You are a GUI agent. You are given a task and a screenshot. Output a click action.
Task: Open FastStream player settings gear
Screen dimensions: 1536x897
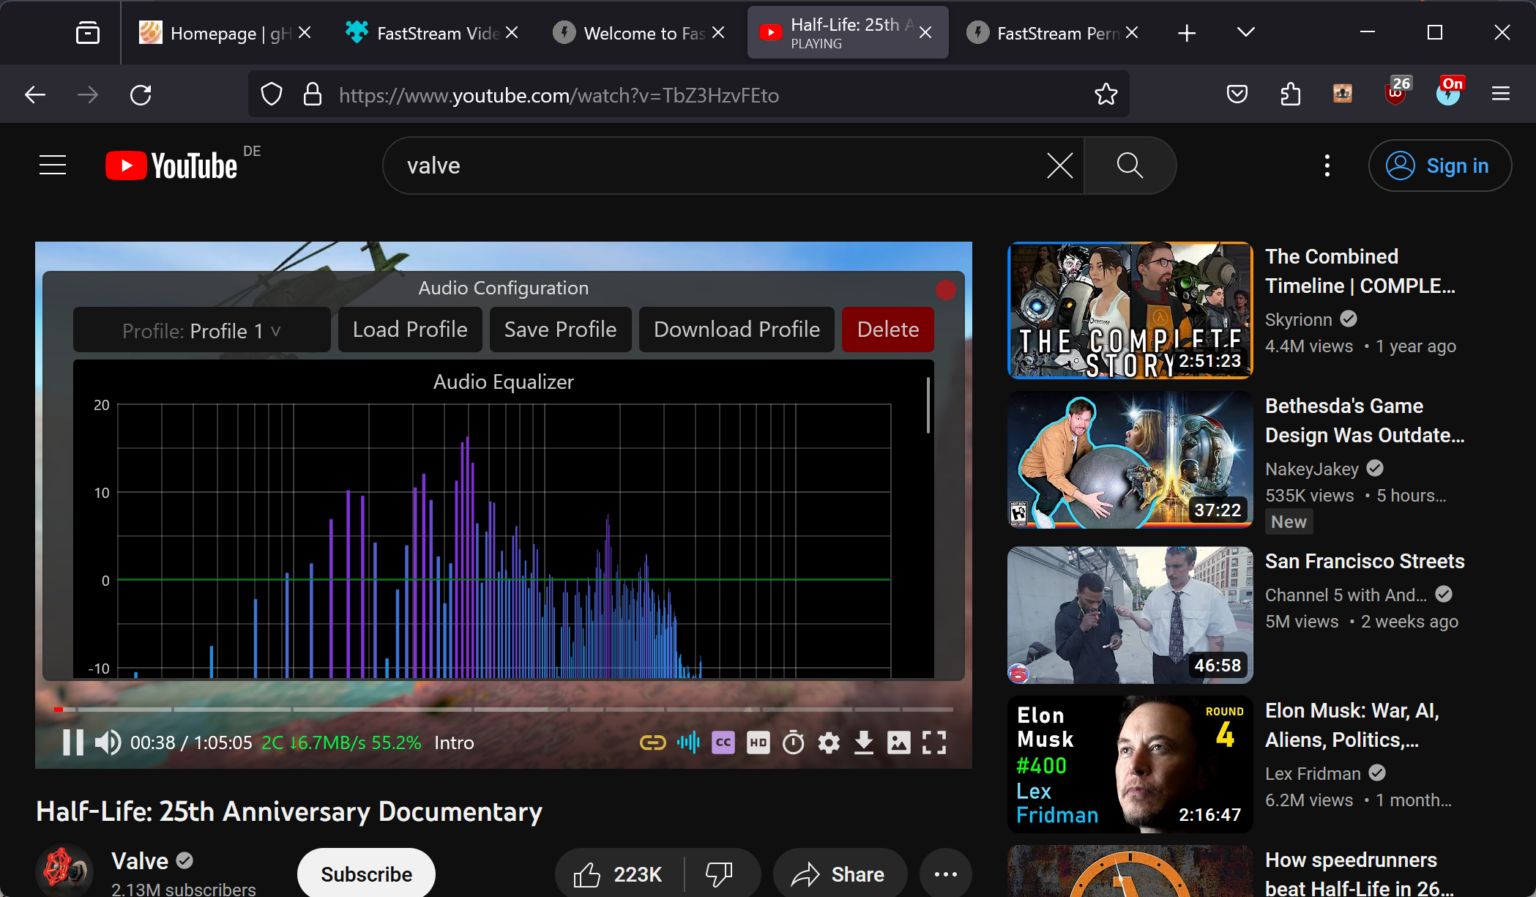pyautogui.click(x=828, y=742)
